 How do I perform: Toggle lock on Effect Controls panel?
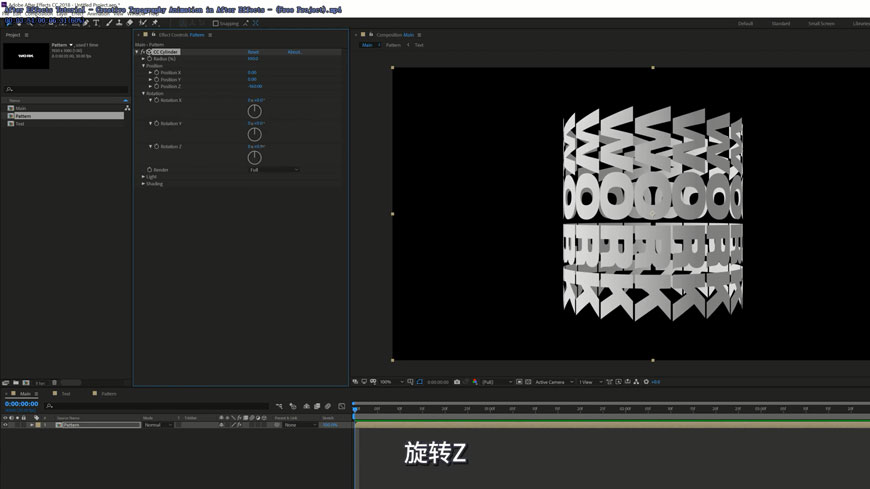[154, 34]
